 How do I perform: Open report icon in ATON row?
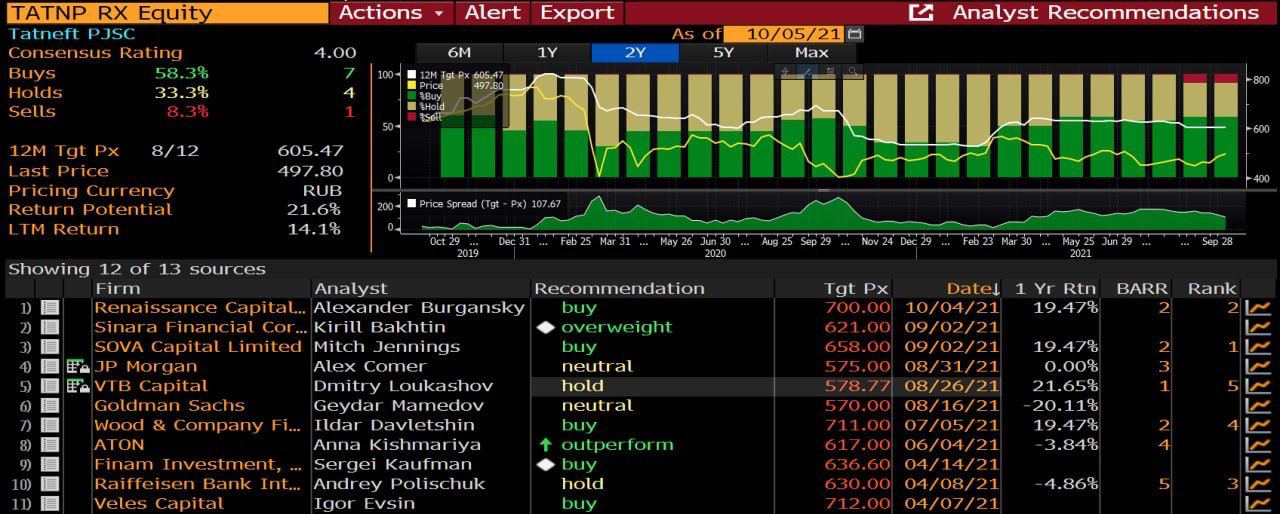coord(49,445)
